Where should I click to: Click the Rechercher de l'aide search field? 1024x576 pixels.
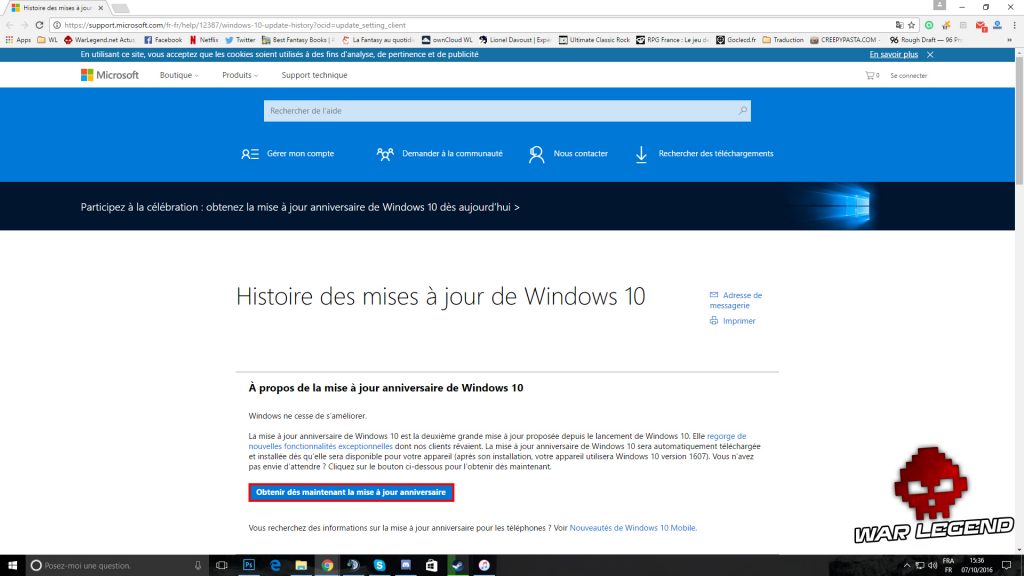500,111
